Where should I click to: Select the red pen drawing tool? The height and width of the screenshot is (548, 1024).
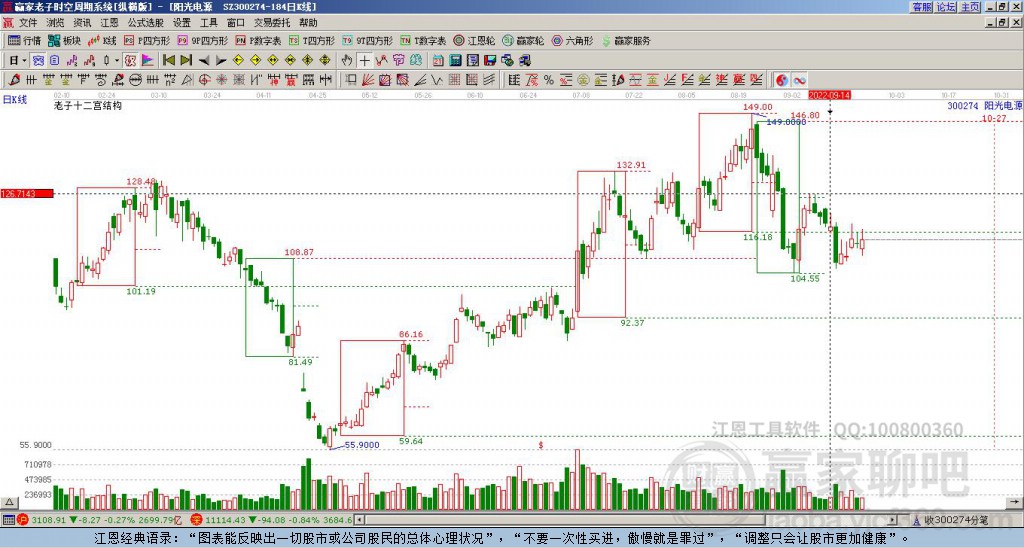point(14,80)
